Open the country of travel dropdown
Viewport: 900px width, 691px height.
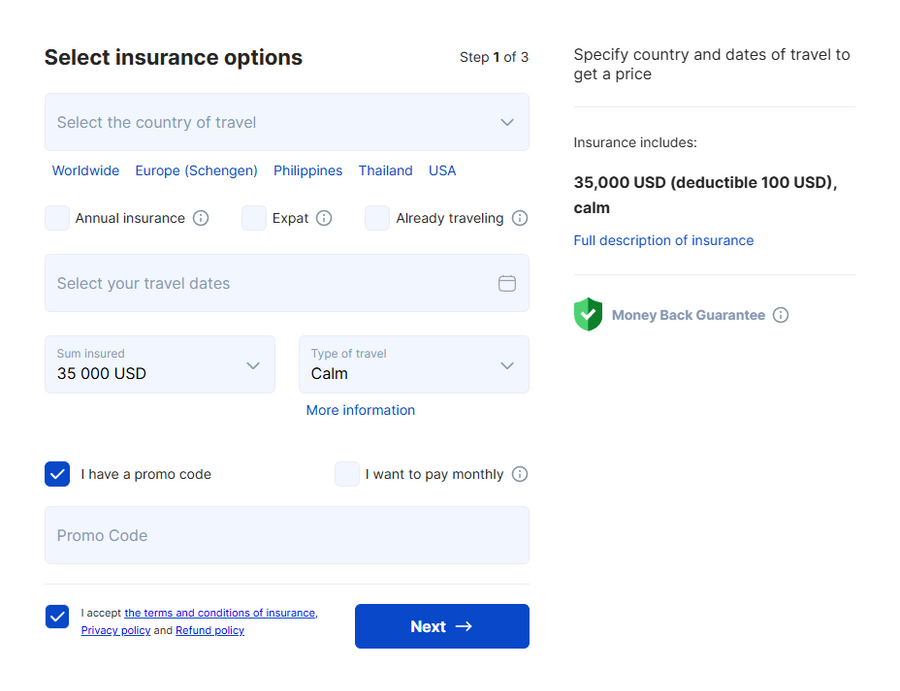[286, 122]
